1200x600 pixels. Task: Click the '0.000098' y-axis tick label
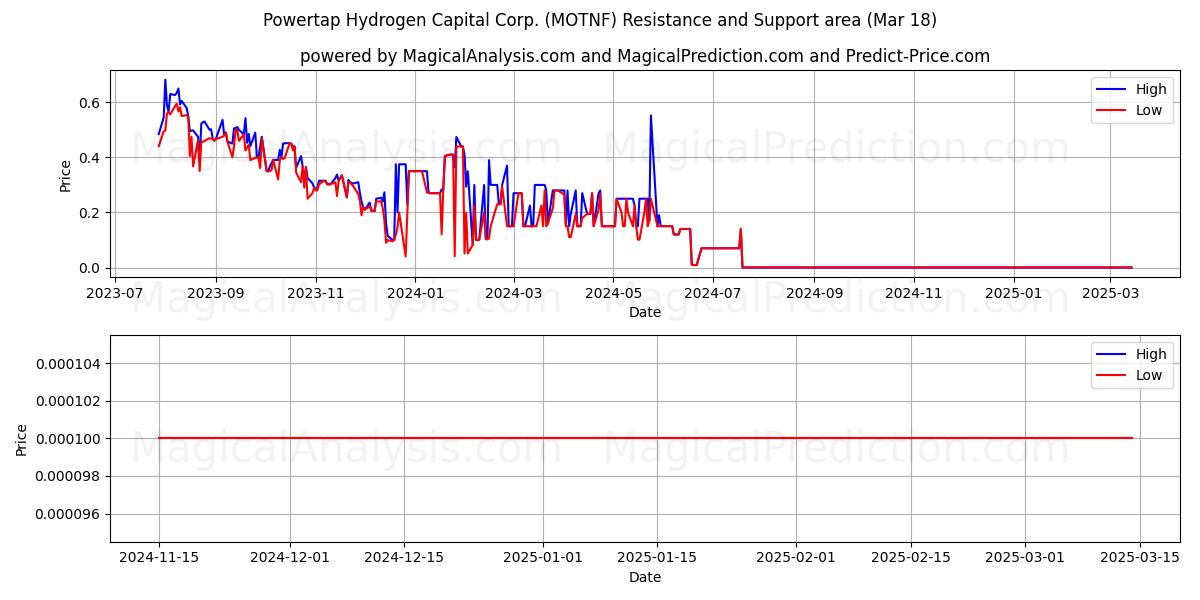point(70,476)
